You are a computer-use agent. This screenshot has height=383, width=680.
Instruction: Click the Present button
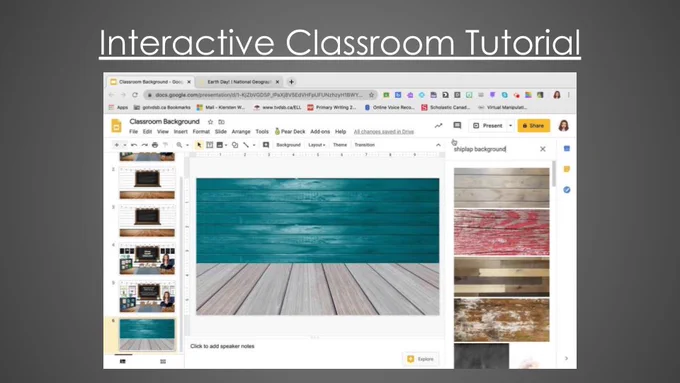[x=488, y=126]
